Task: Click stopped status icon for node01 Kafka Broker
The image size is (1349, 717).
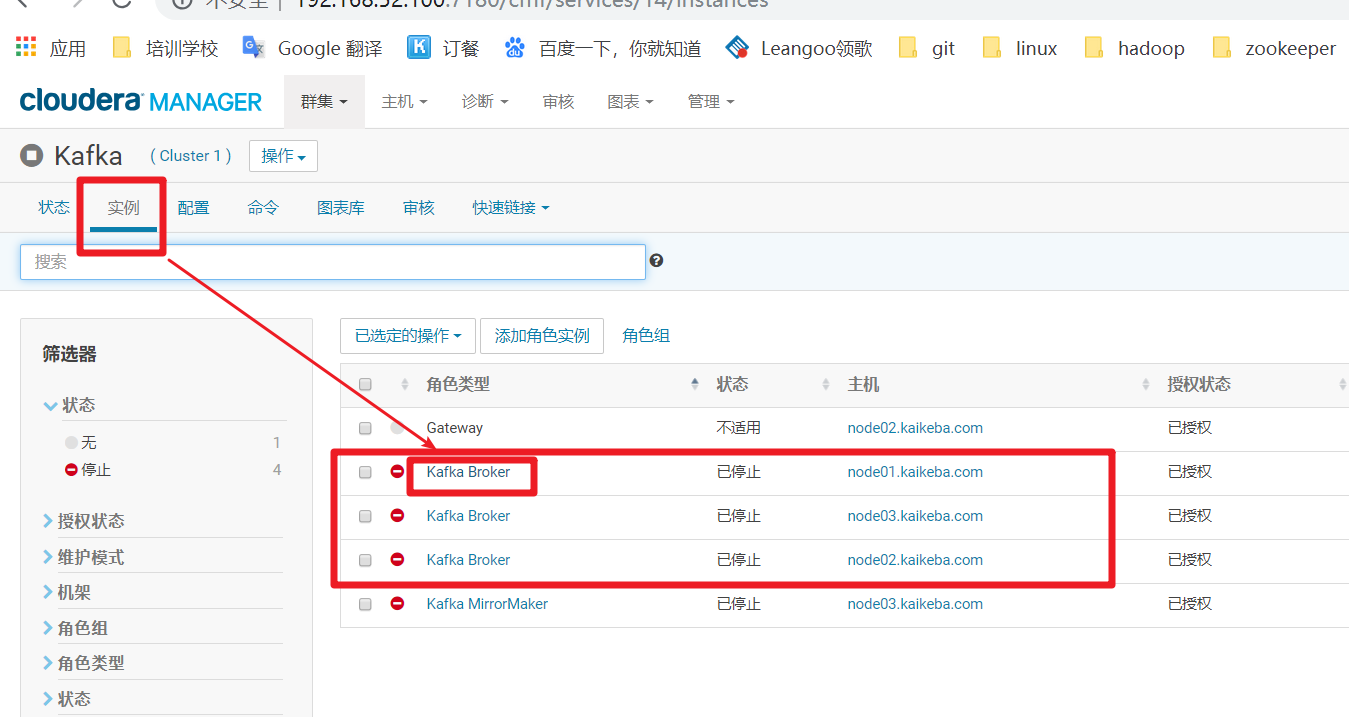Action: (397, 471)
